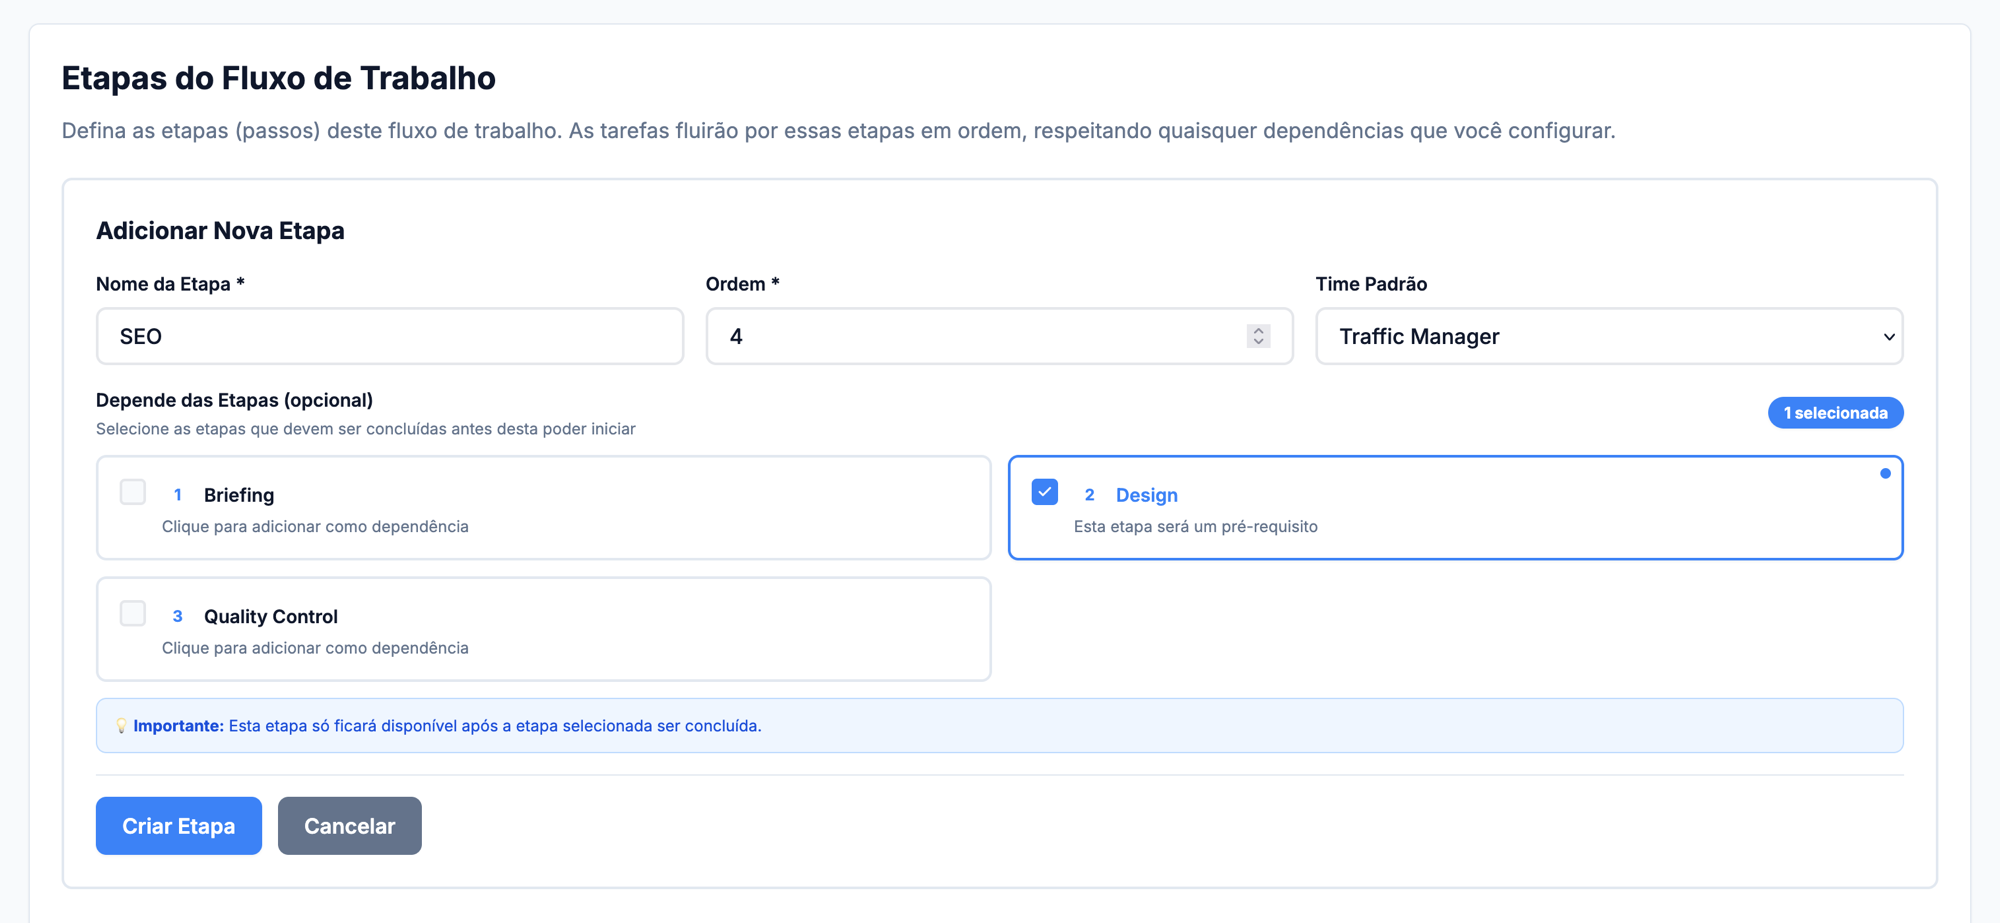Click the blue dot on Design card
Image resolution: width=2000 pixels, height=923 pixels.
point(1885,474)
